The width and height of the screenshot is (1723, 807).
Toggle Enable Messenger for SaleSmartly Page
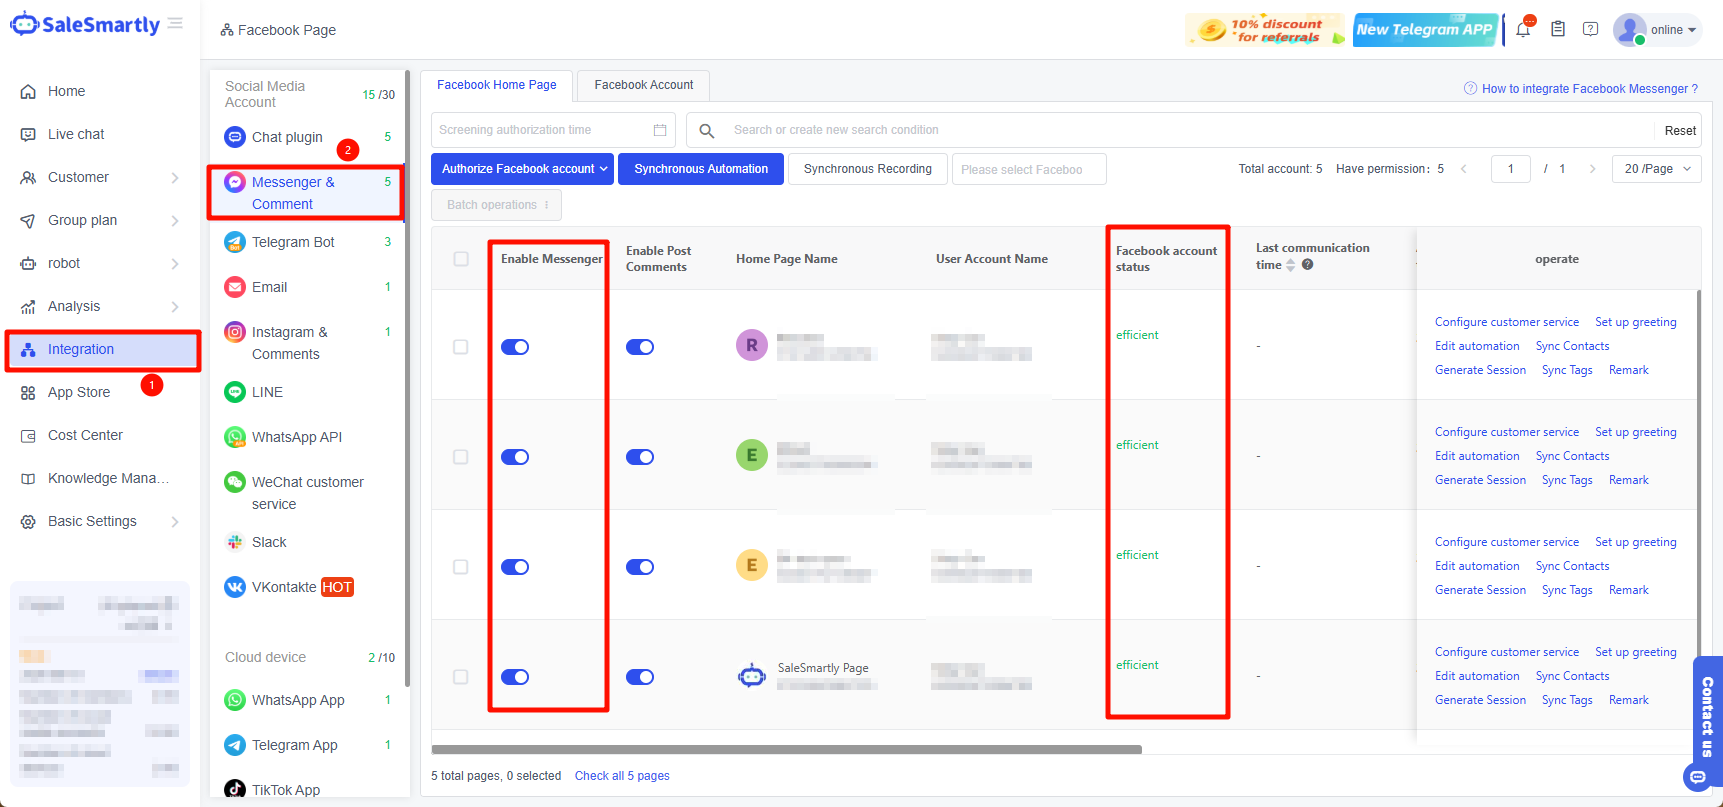pyautogui.click(x=515, y=677)
